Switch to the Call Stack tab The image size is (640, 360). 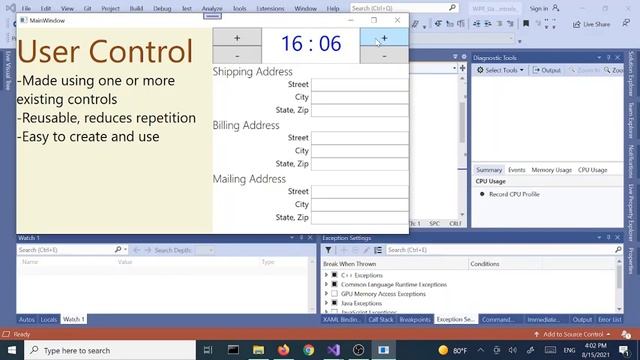coord(380,320)
